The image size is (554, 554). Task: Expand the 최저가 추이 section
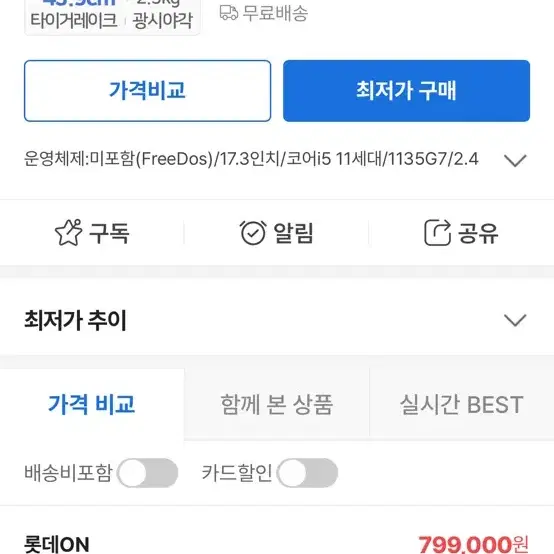(515, 320)
